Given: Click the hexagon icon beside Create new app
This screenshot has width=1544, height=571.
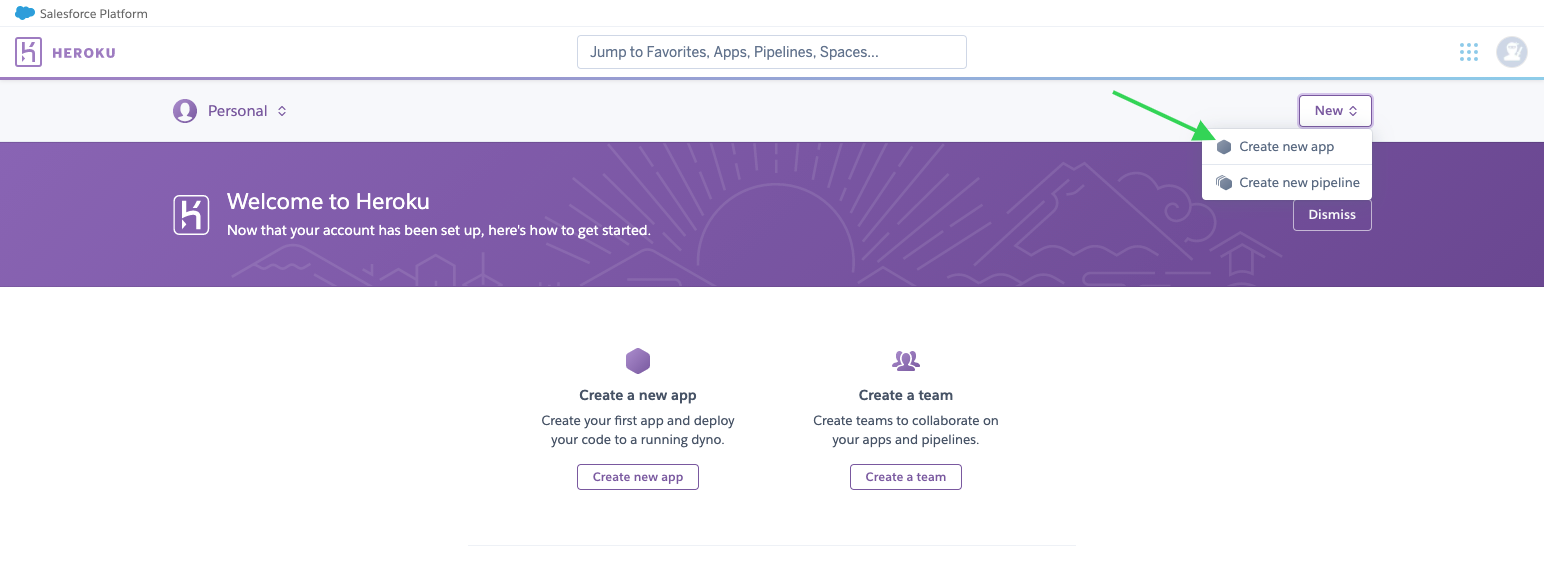Looking at the screenshot, I should coord(1223,147).
